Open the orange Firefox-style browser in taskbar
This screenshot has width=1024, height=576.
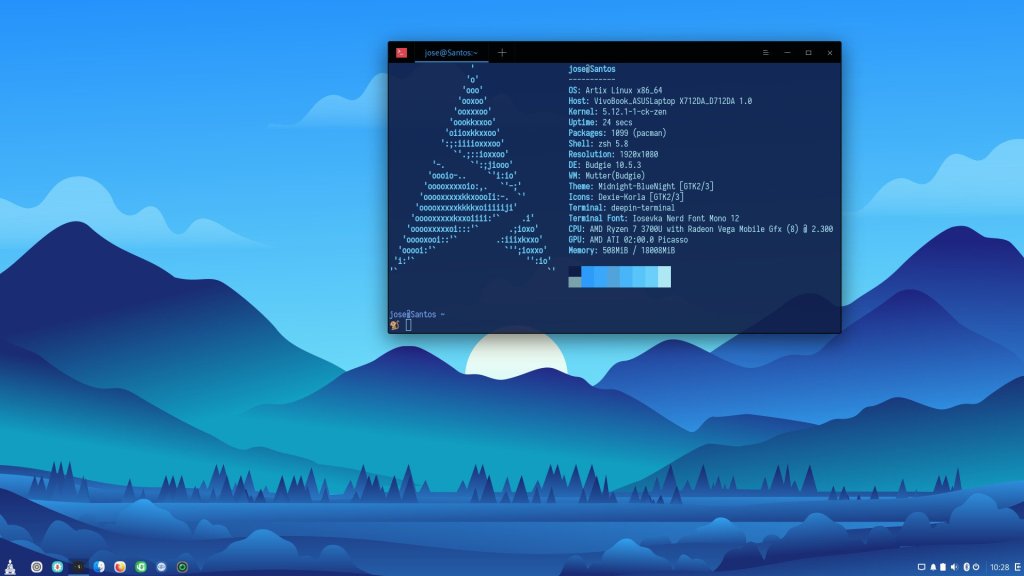point(120,567)
